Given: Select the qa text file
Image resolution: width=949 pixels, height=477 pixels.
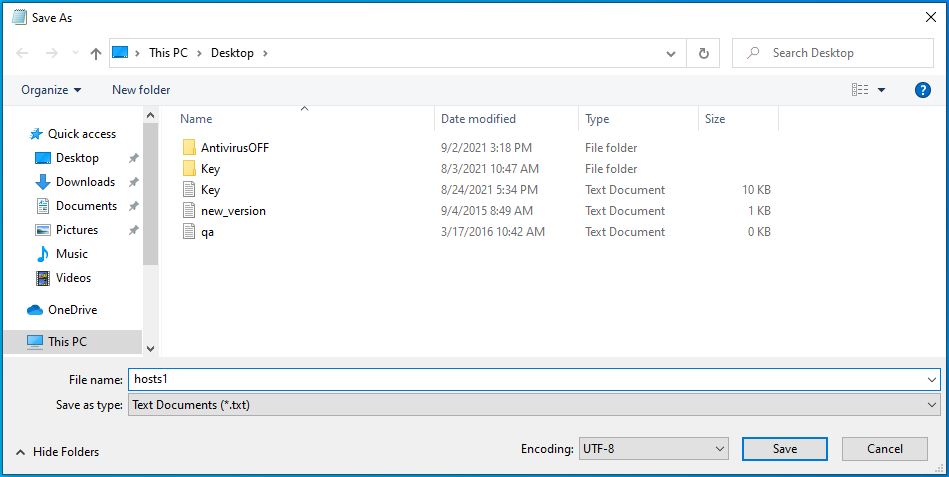Looking at the screenshot, I should [207, 232].
